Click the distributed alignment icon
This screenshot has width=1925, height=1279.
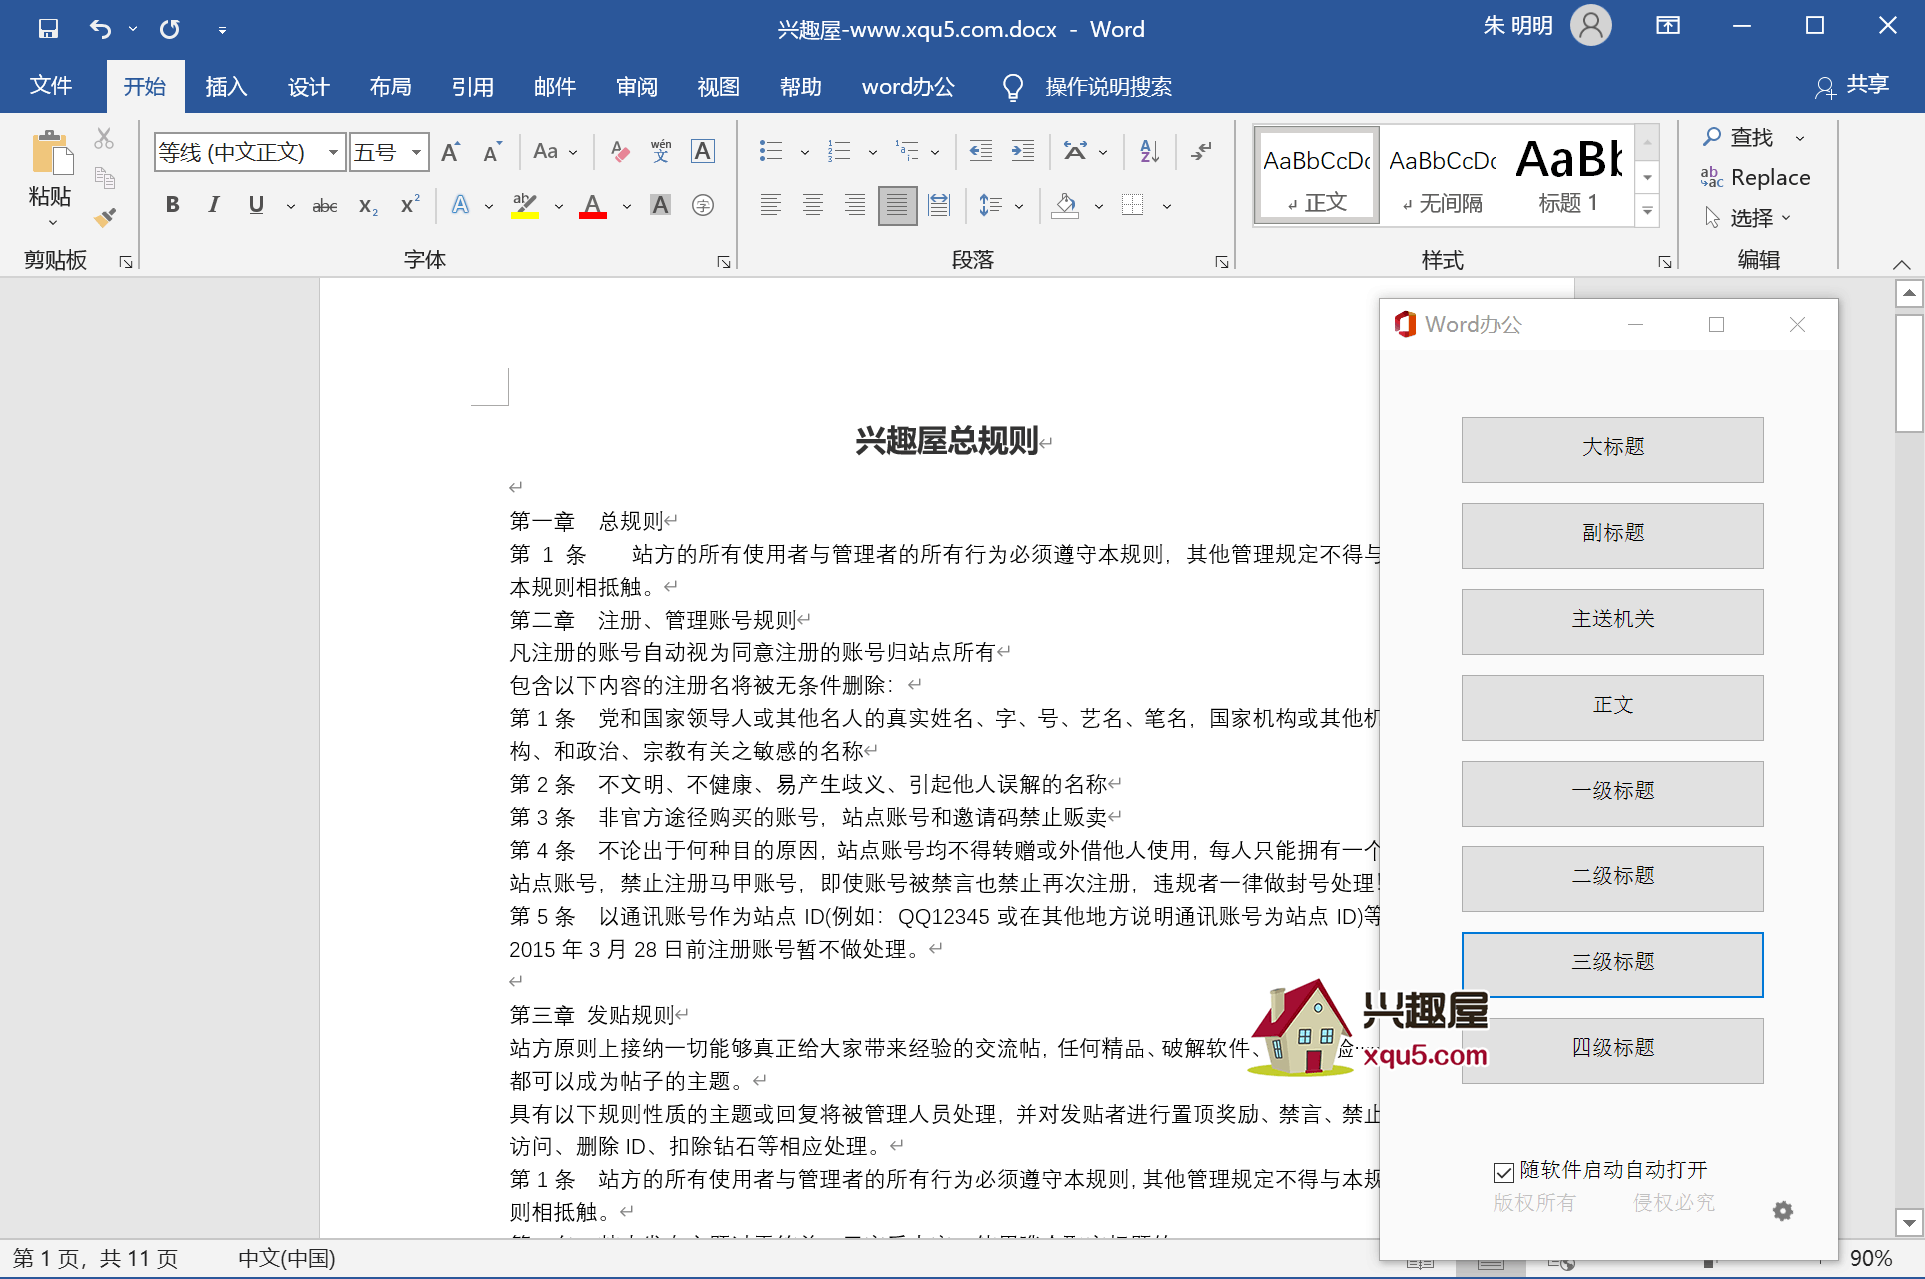pyautogui.click(x=939, y=206)
